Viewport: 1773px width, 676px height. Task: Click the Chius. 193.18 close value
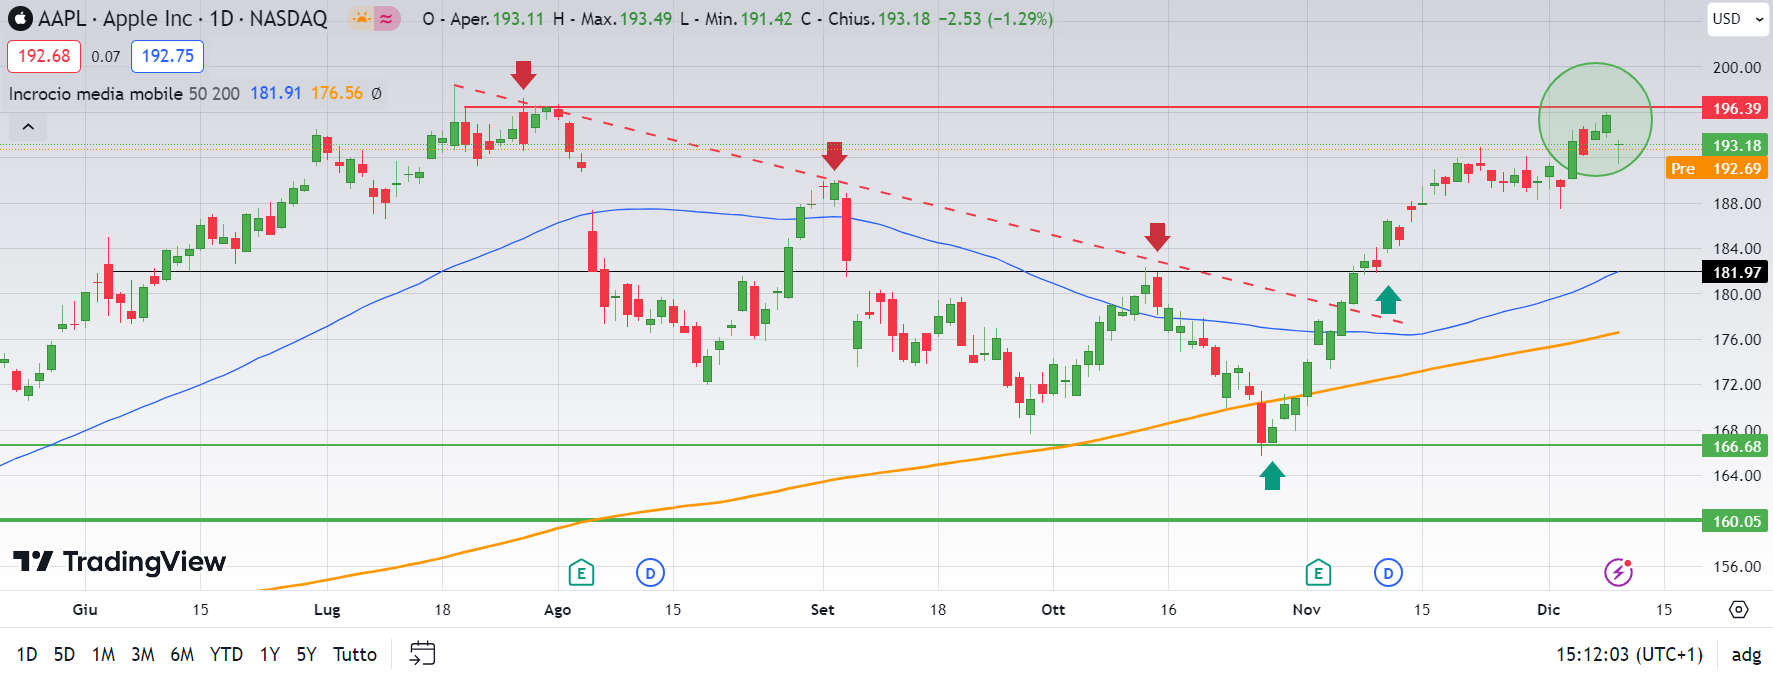click(x=879, y=19)
